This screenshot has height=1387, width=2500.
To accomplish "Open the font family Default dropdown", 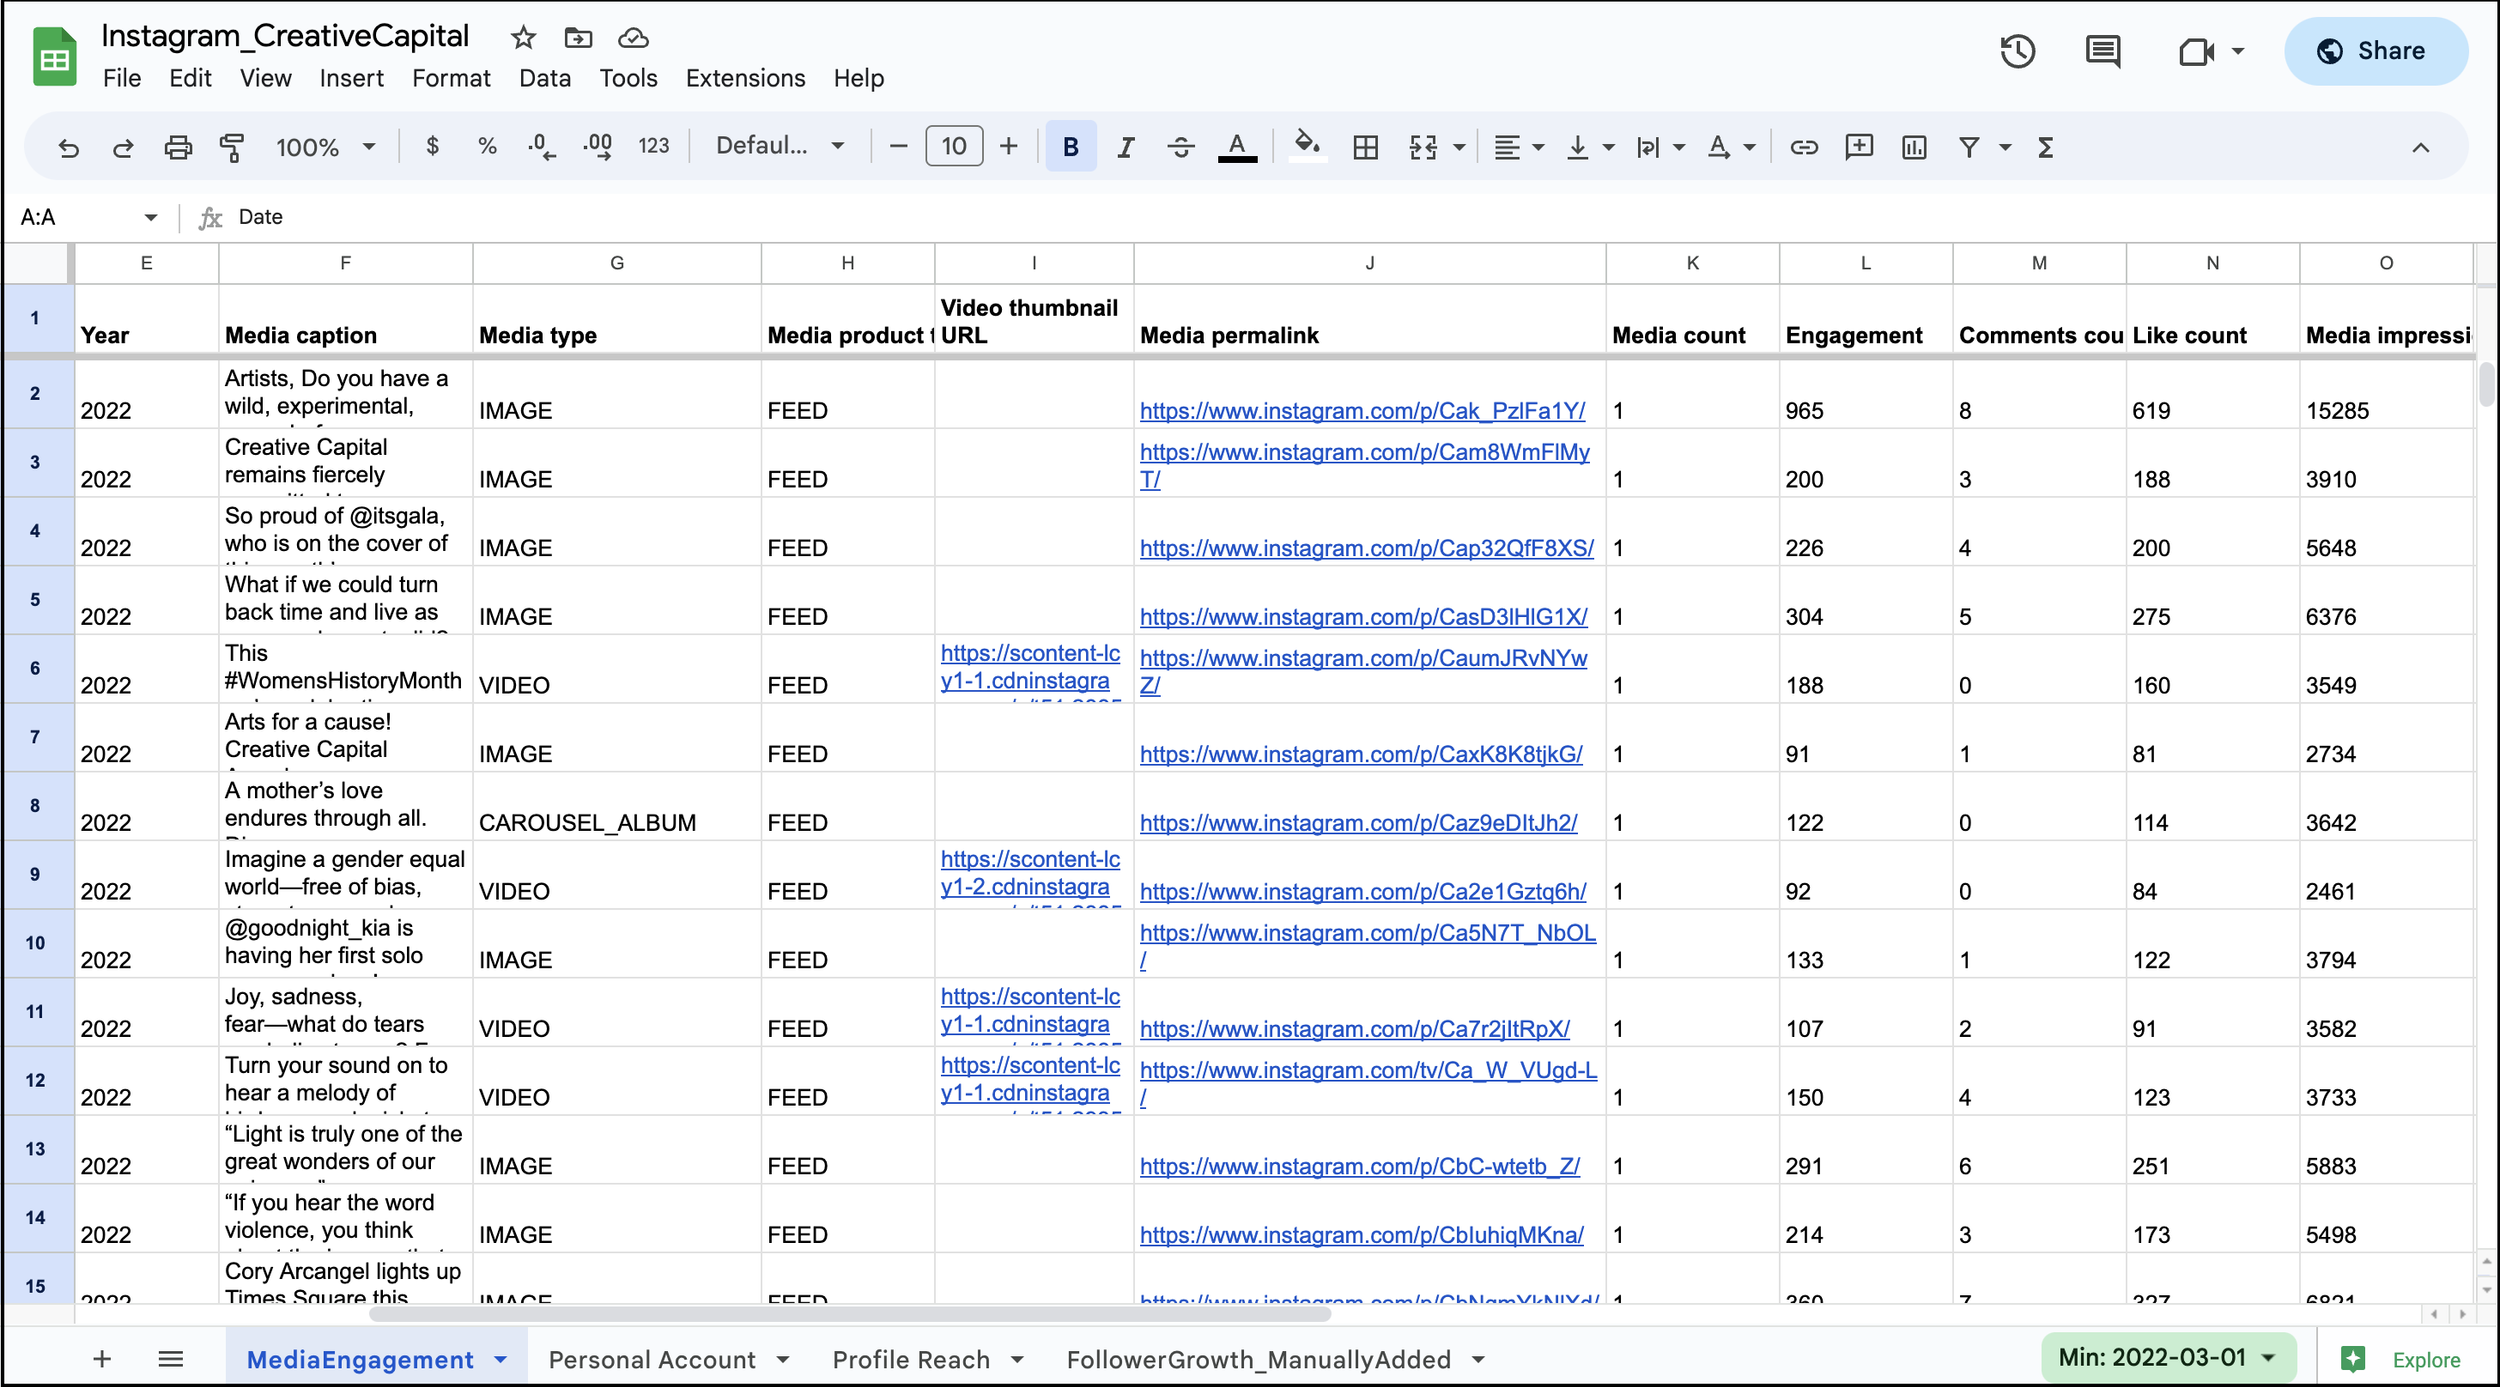I will pyautogui.click(x=779, y=147).
